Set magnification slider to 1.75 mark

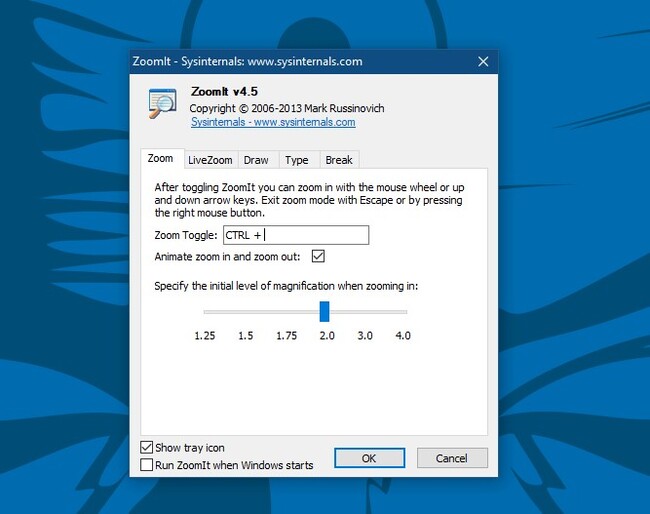tap(285, 311)
